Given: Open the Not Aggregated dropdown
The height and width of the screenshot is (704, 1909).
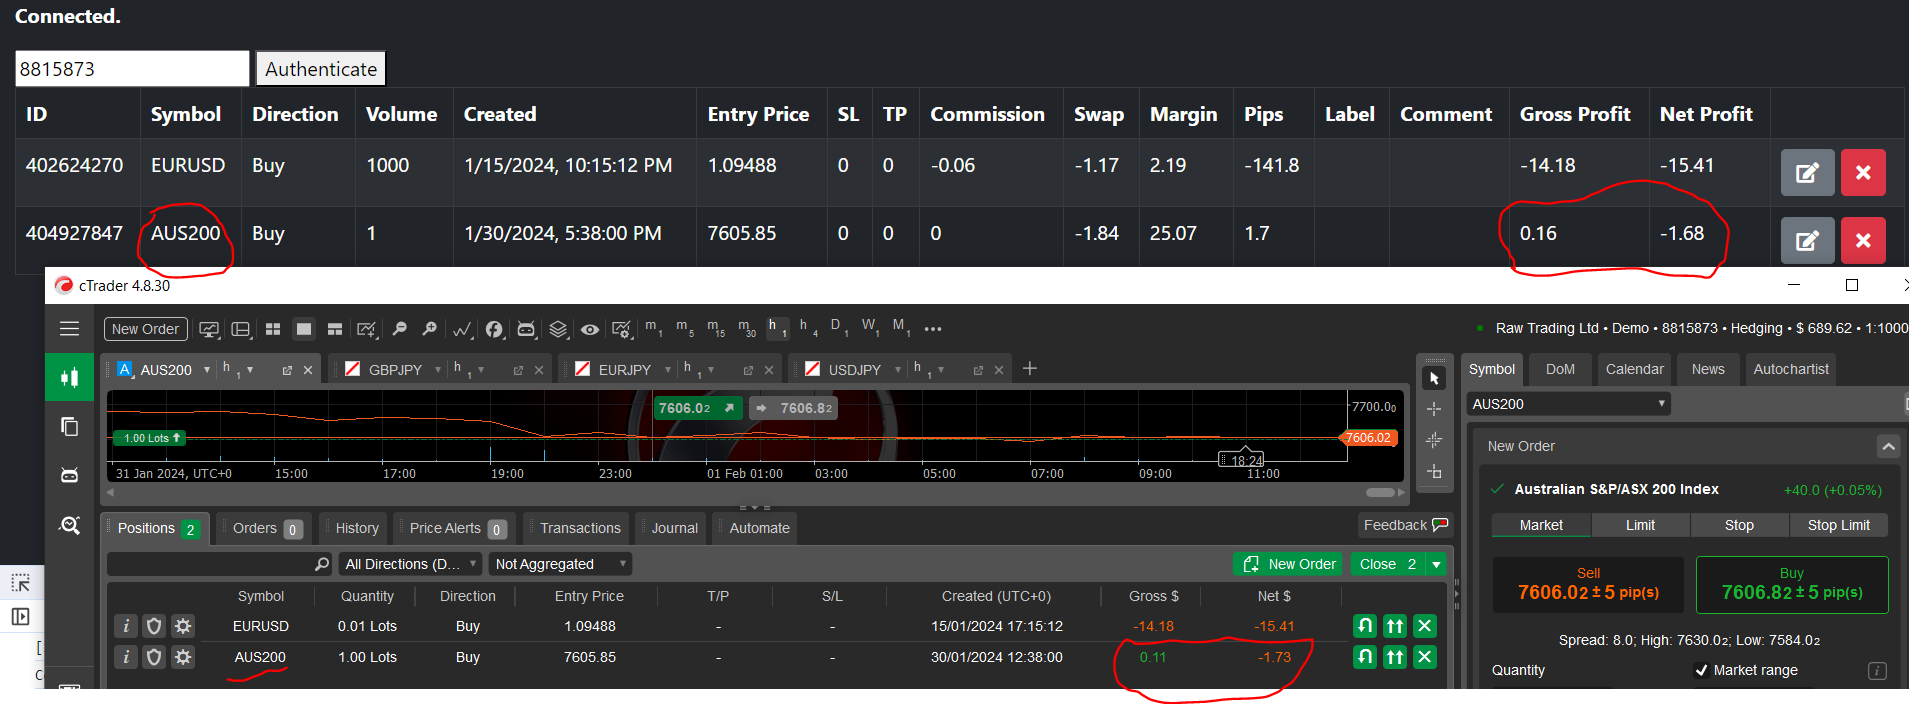Looking at the screenshot, I should click(561, 564).
